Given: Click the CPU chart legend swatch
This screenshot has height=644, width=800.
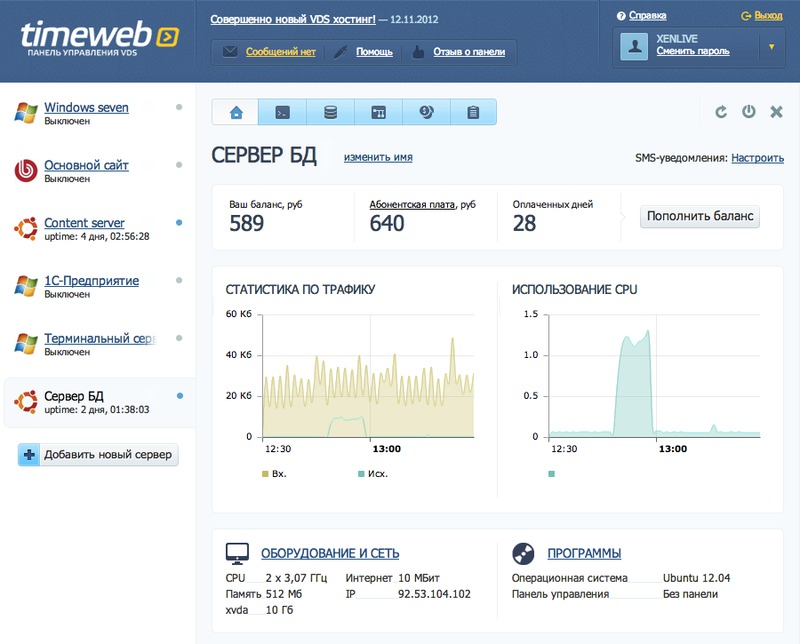Looking at the screenshot, I should (x=551, y=474).
